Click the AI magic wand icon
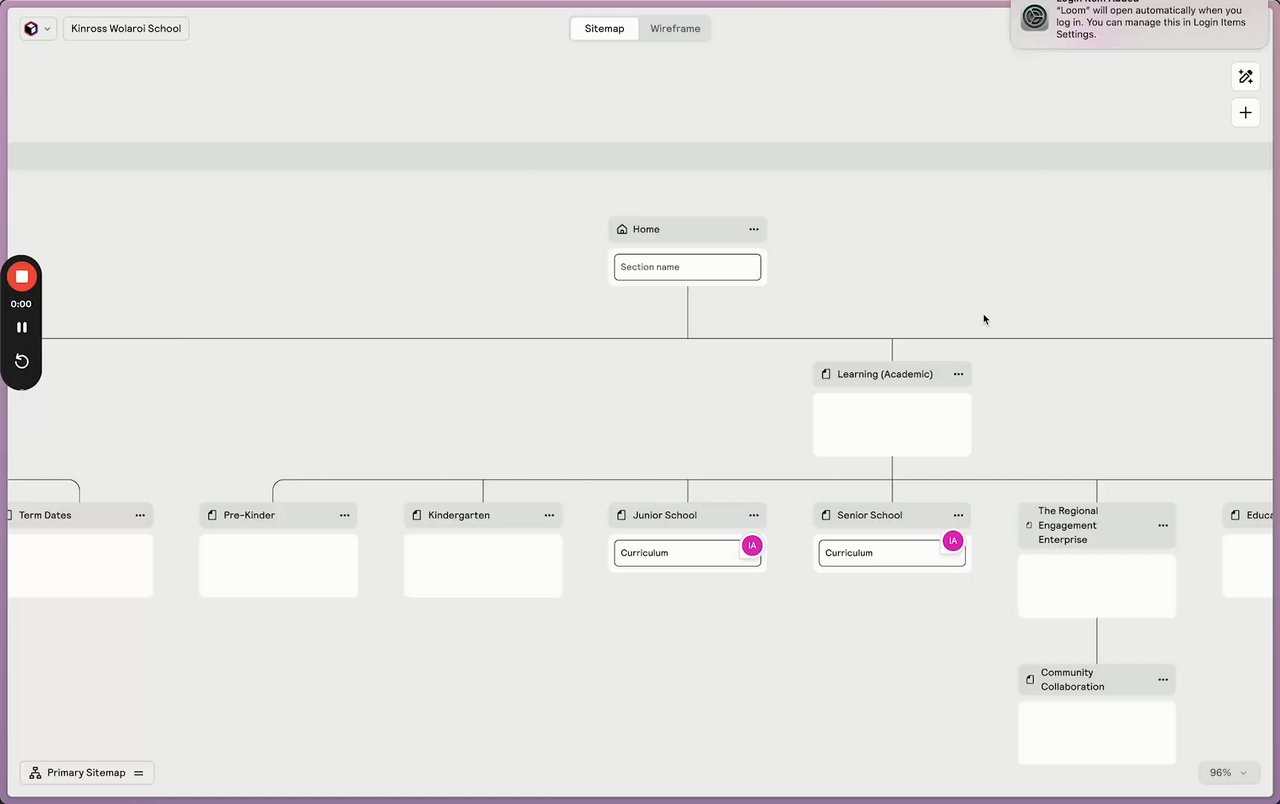Screen dimensions: 1280x804 tap(1245, 77)
